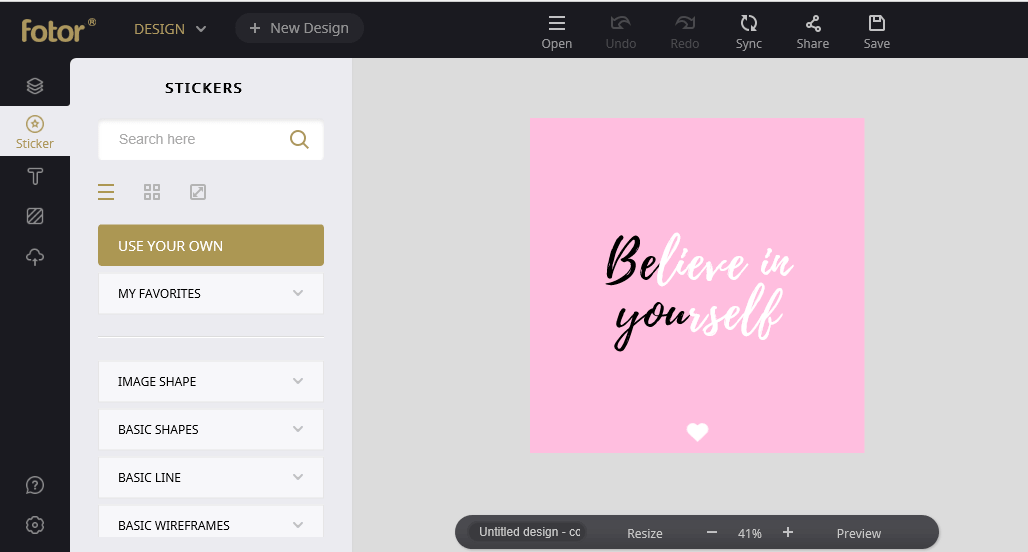Viewport: 1028px width, 552px height.
Task: Expand the IMAGE SHAPE category
Action: [x=211, y=382]
